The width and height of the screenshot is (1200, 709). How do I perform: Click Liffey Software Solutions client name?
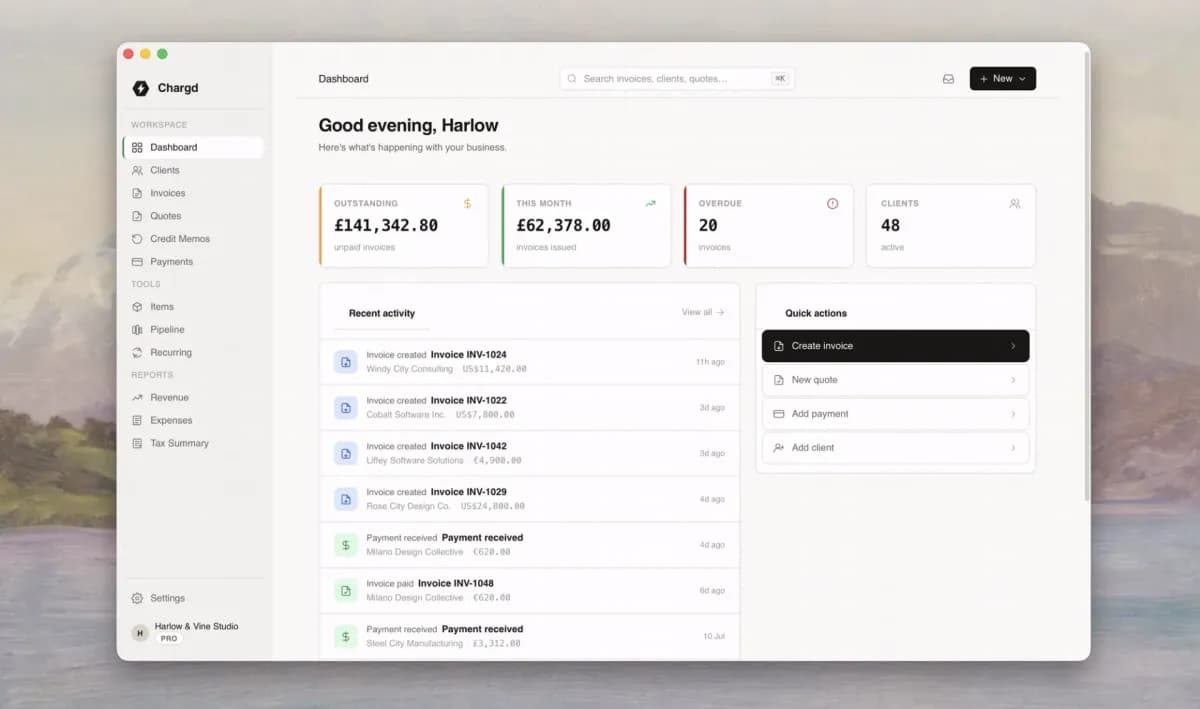tap(415, 461)
